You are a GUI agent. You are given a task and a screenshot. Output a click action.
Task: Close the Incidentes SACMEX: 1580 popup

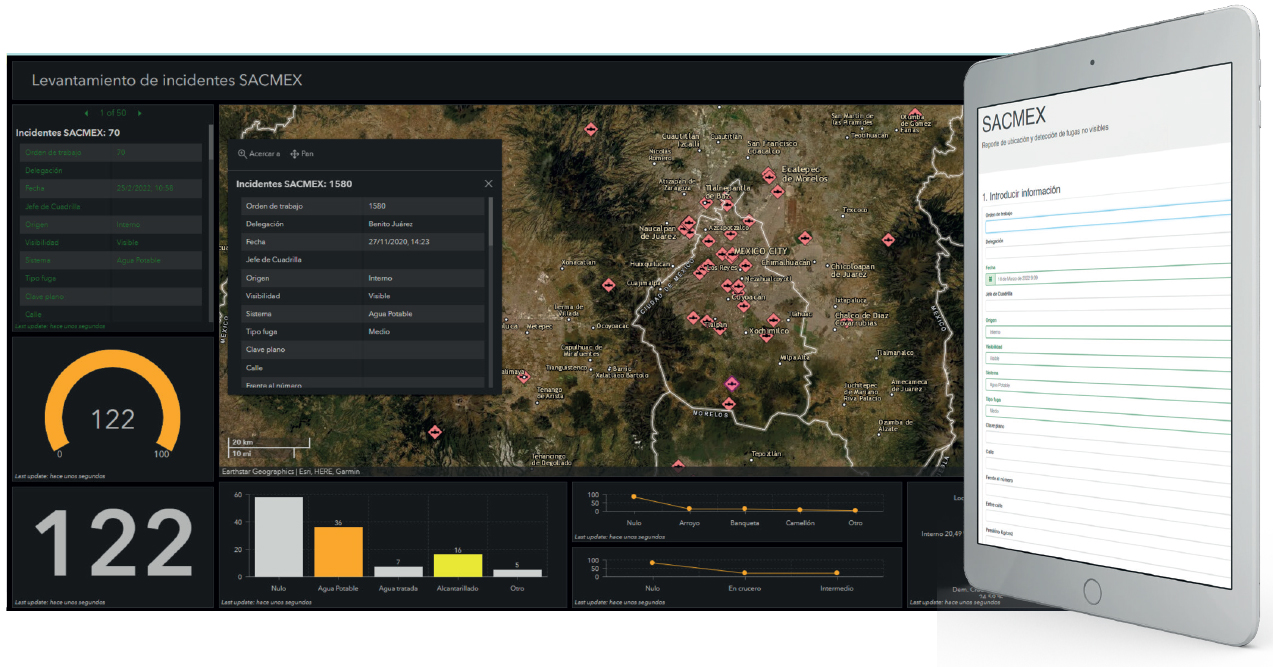tap(488, 184)
